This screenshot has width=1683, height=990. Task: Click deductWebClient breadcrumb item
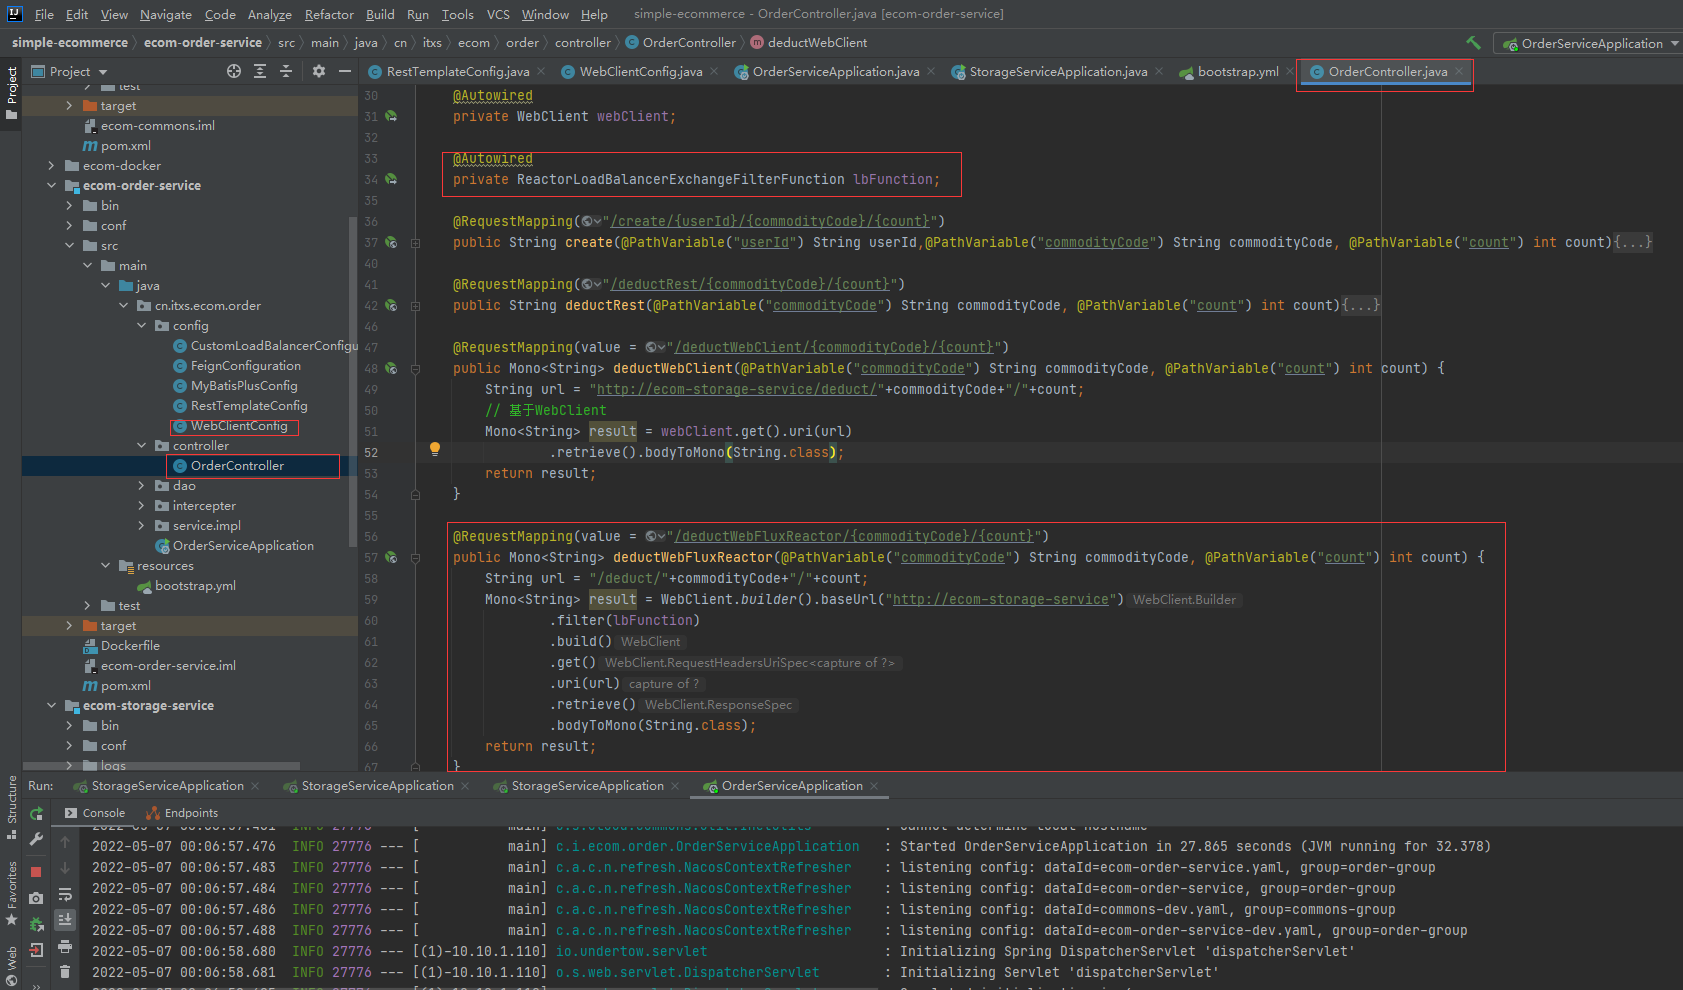[817, 43]
